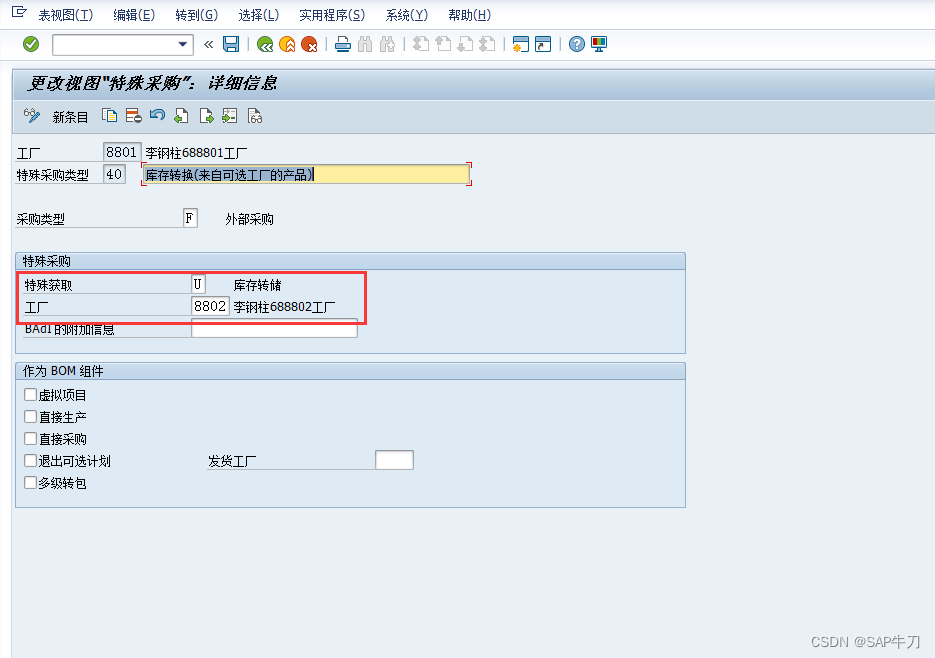Click the BAdI 的附加信息 input field
Screen dimensions: 935x658
[x=274, y=329]
